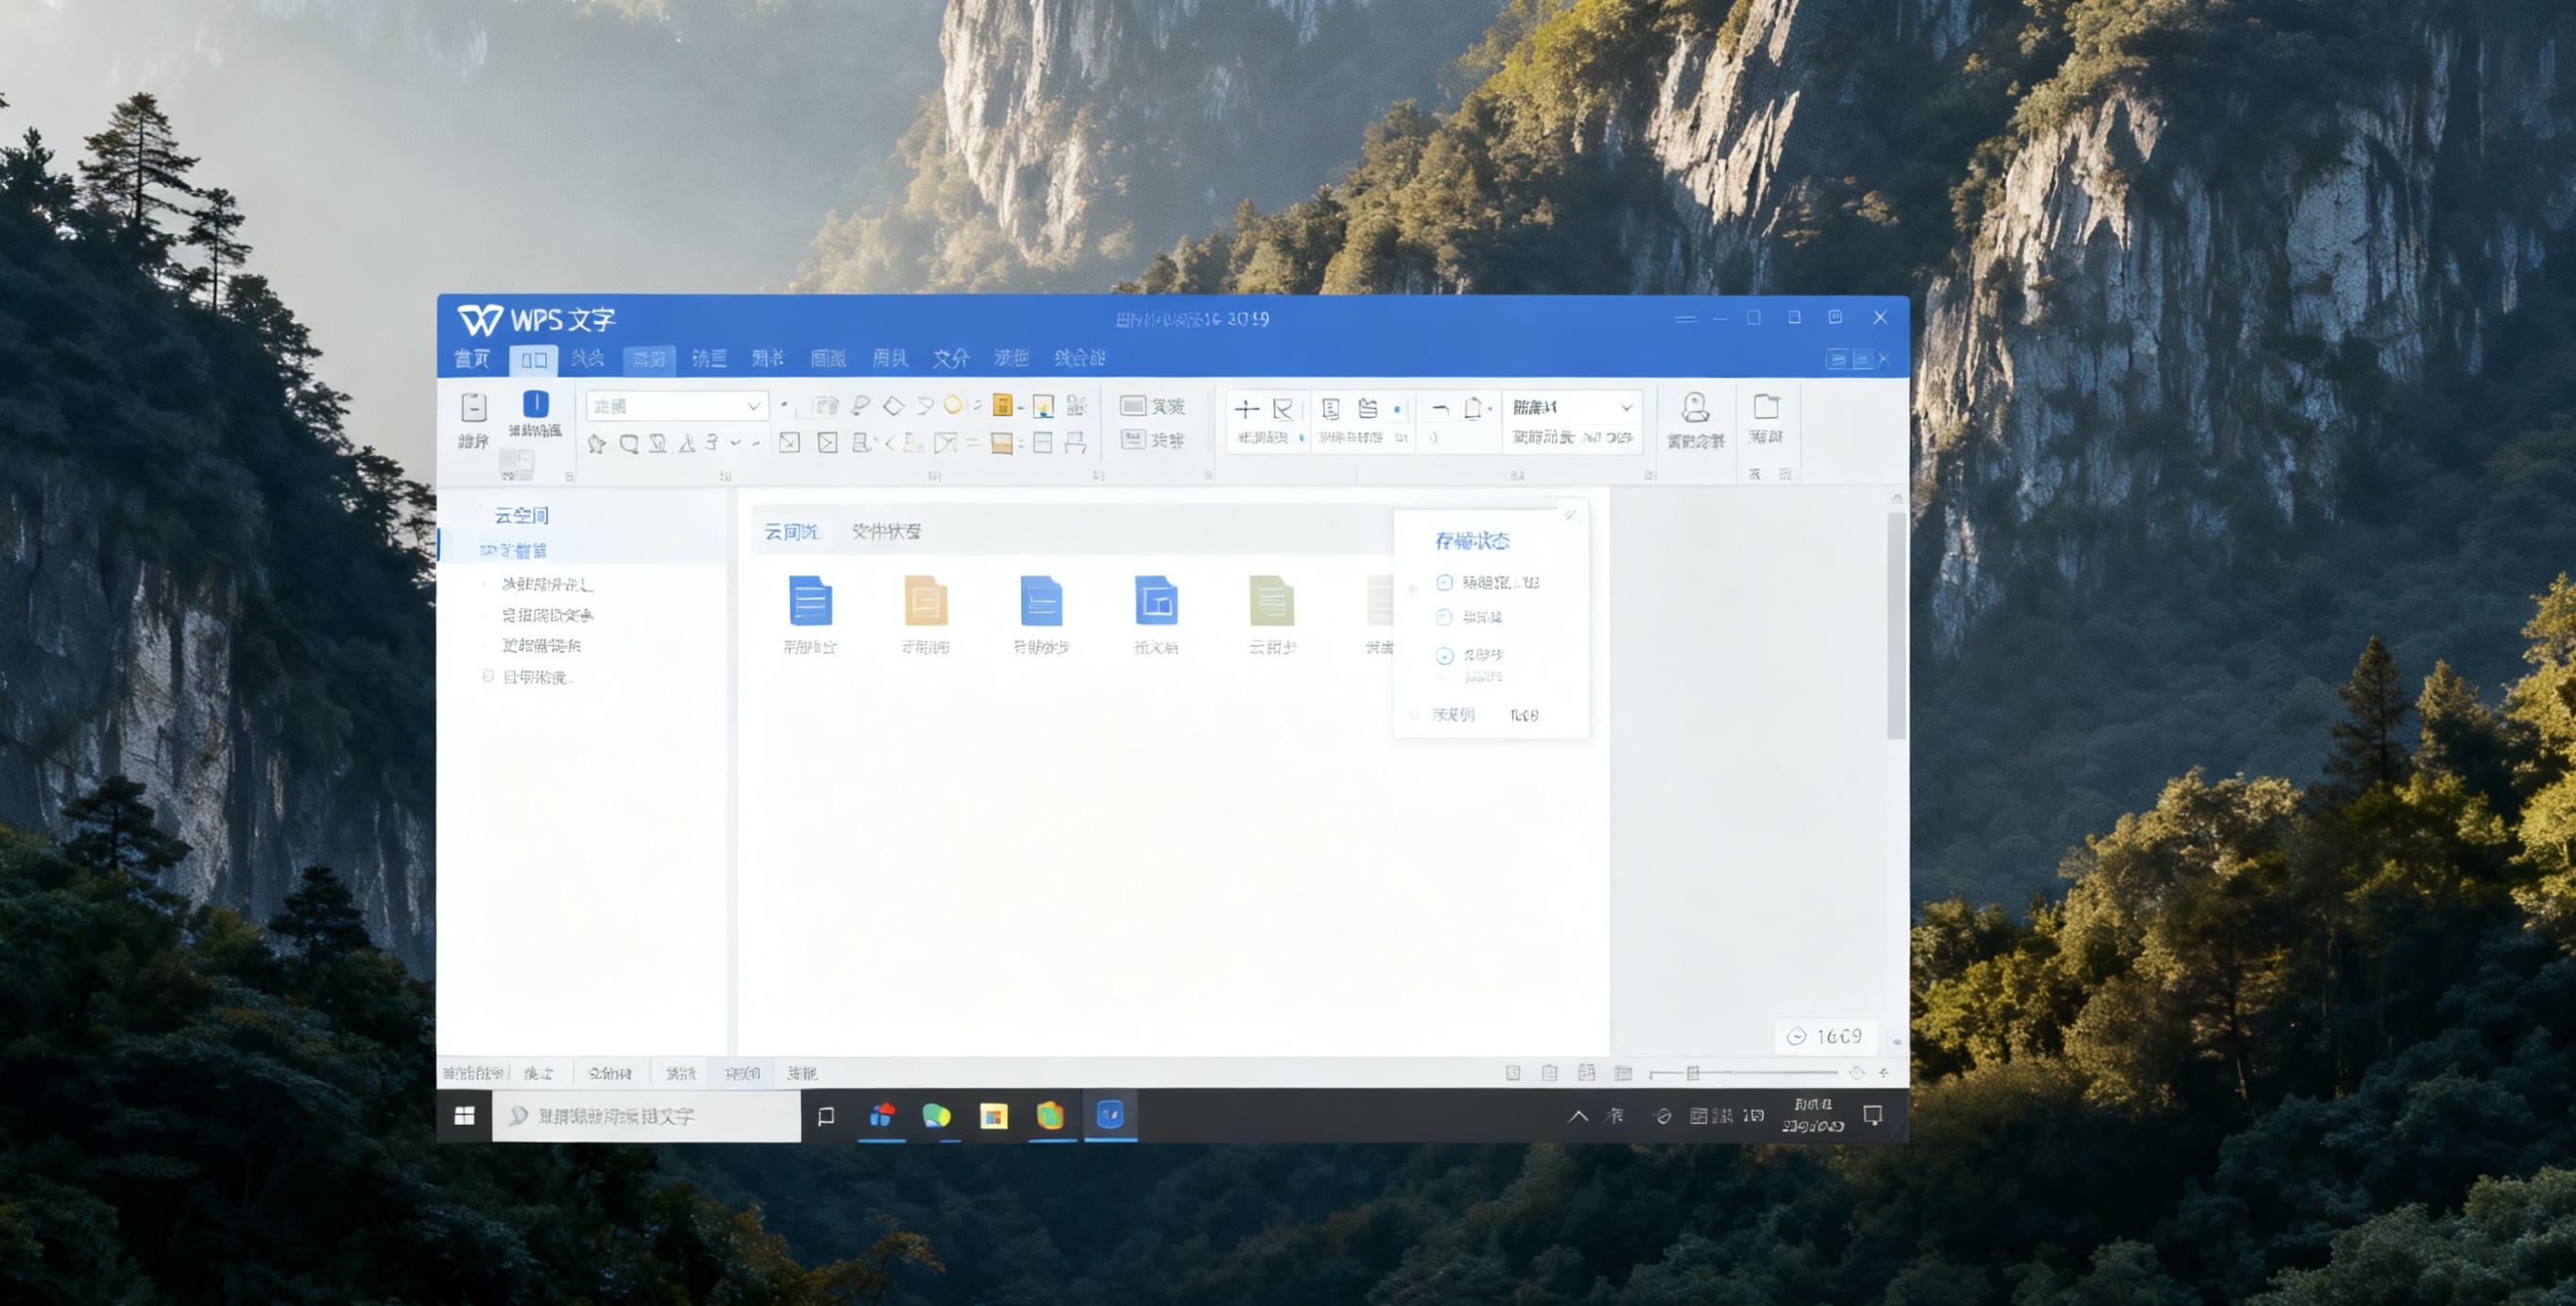This screenshot has width=2576, height=1306.
Task: Select first radio option in 存储状态 panel
Action: pos(1444,582)
